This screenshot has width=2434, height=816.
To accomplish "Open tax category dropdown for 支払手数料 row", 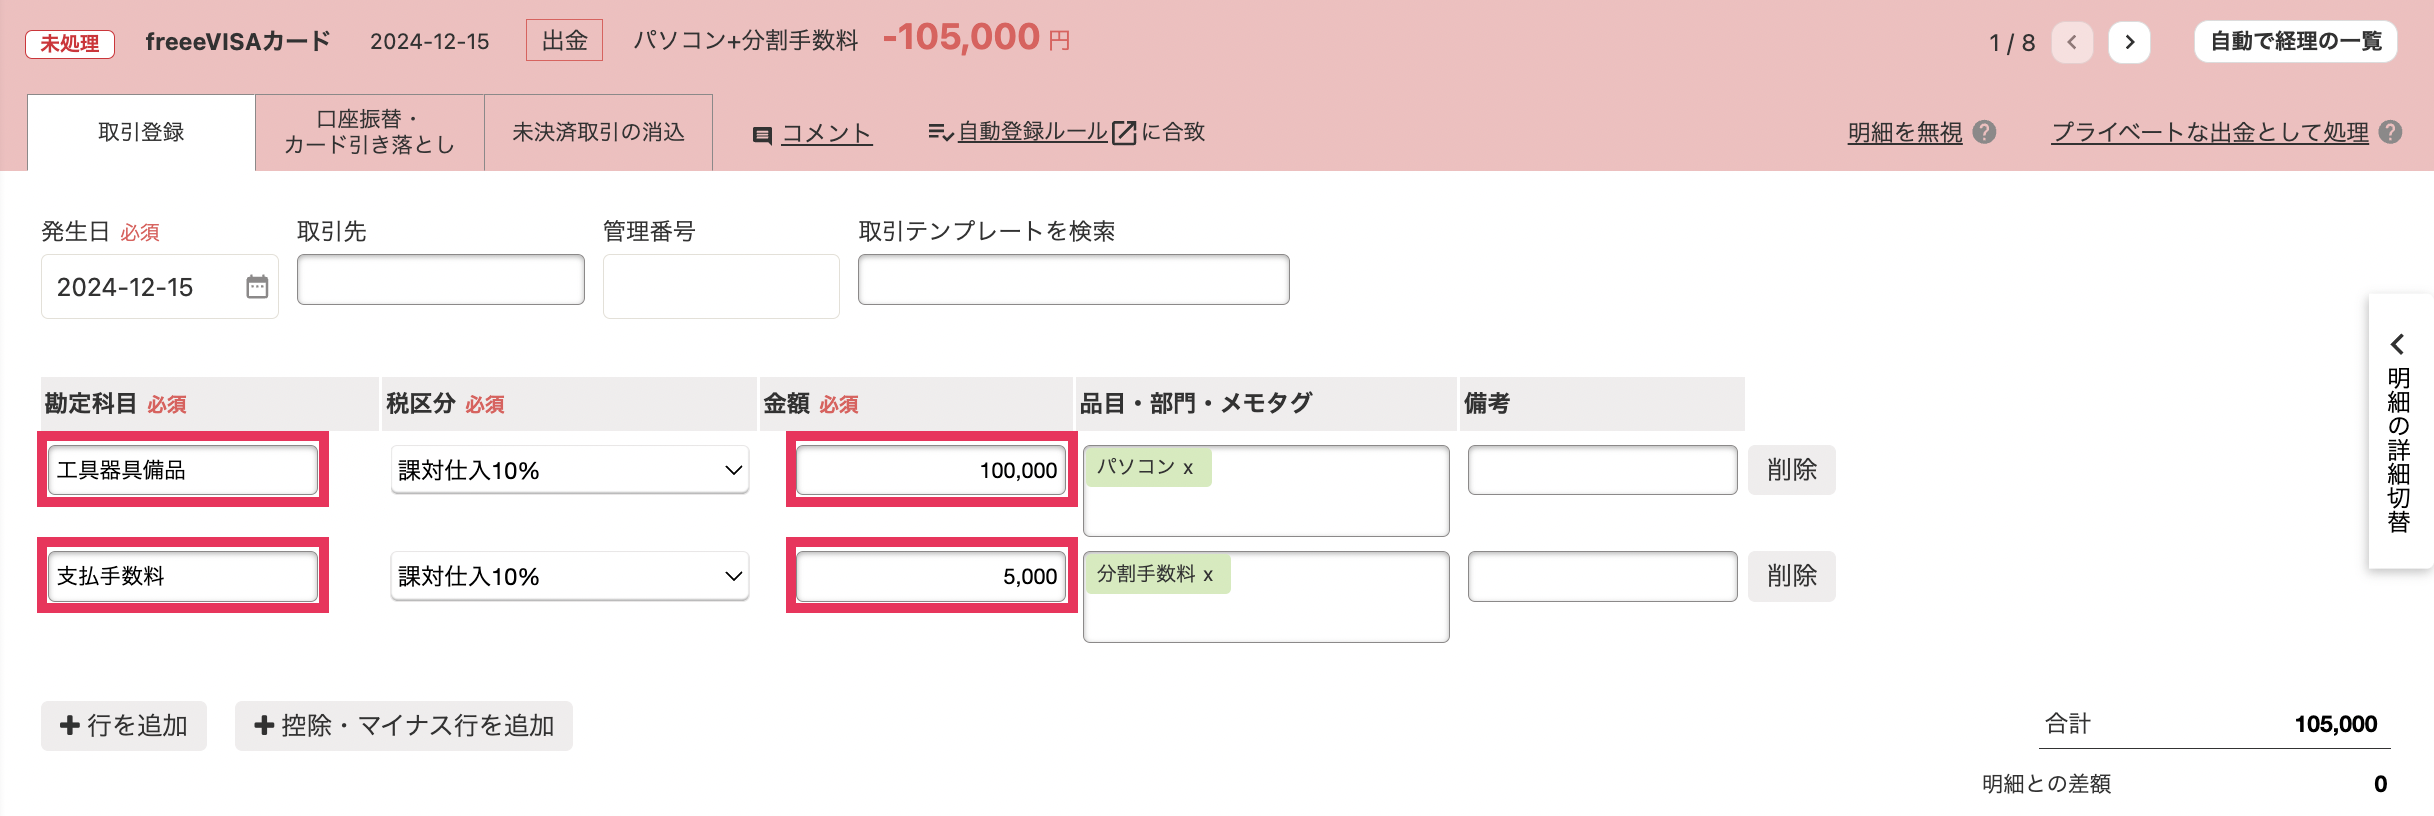I will (x=569, y=576).
